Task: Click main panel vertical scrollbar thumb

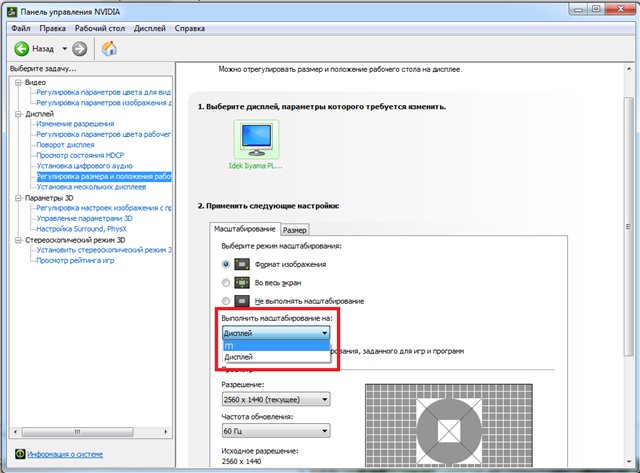Action: (629, 227)
